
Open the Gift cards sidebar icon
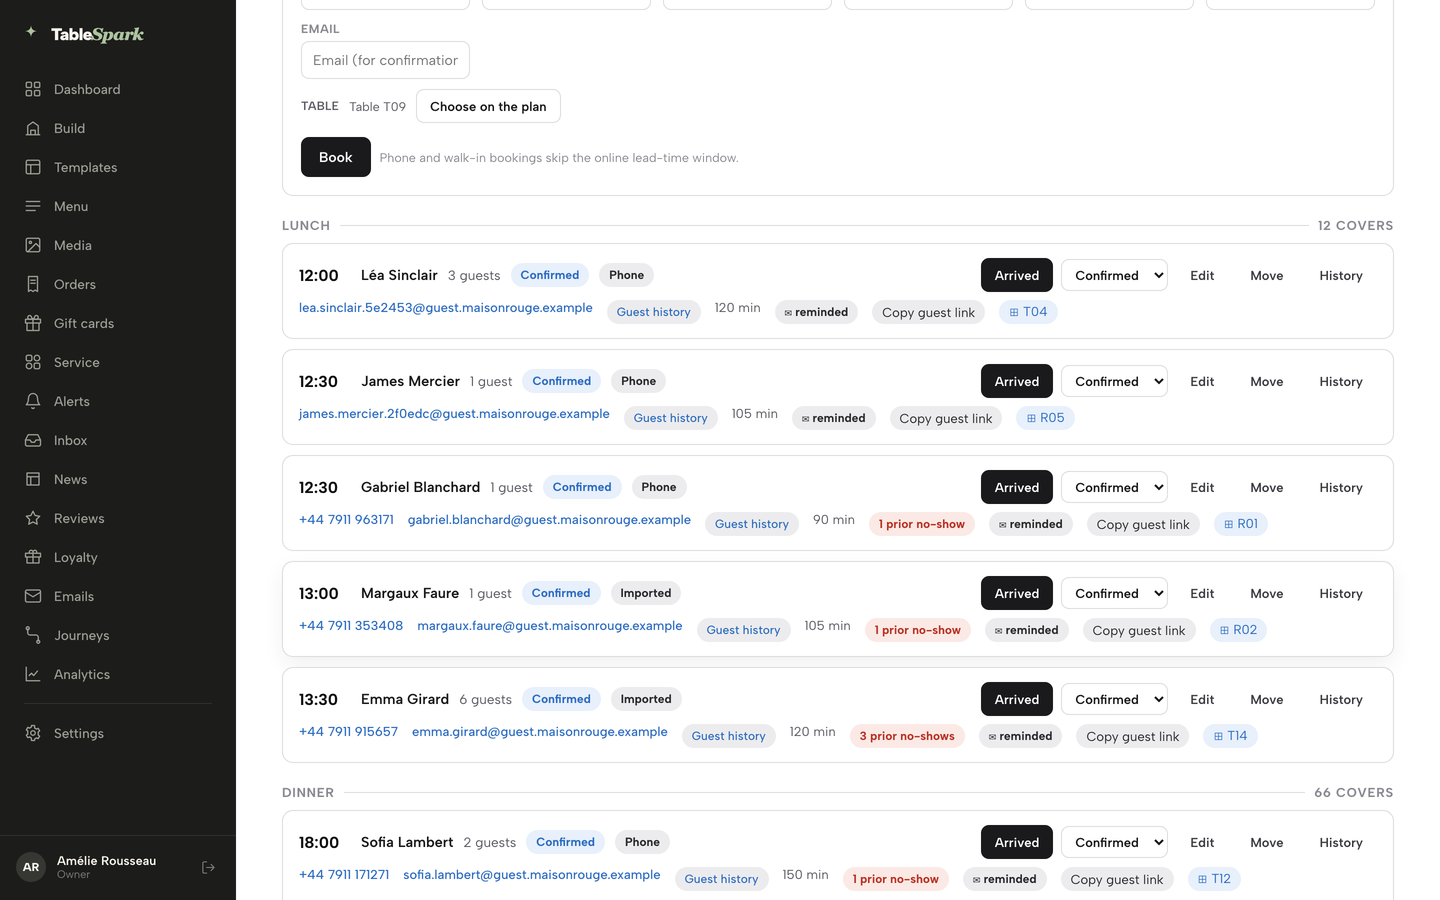[x=33, y=323]
